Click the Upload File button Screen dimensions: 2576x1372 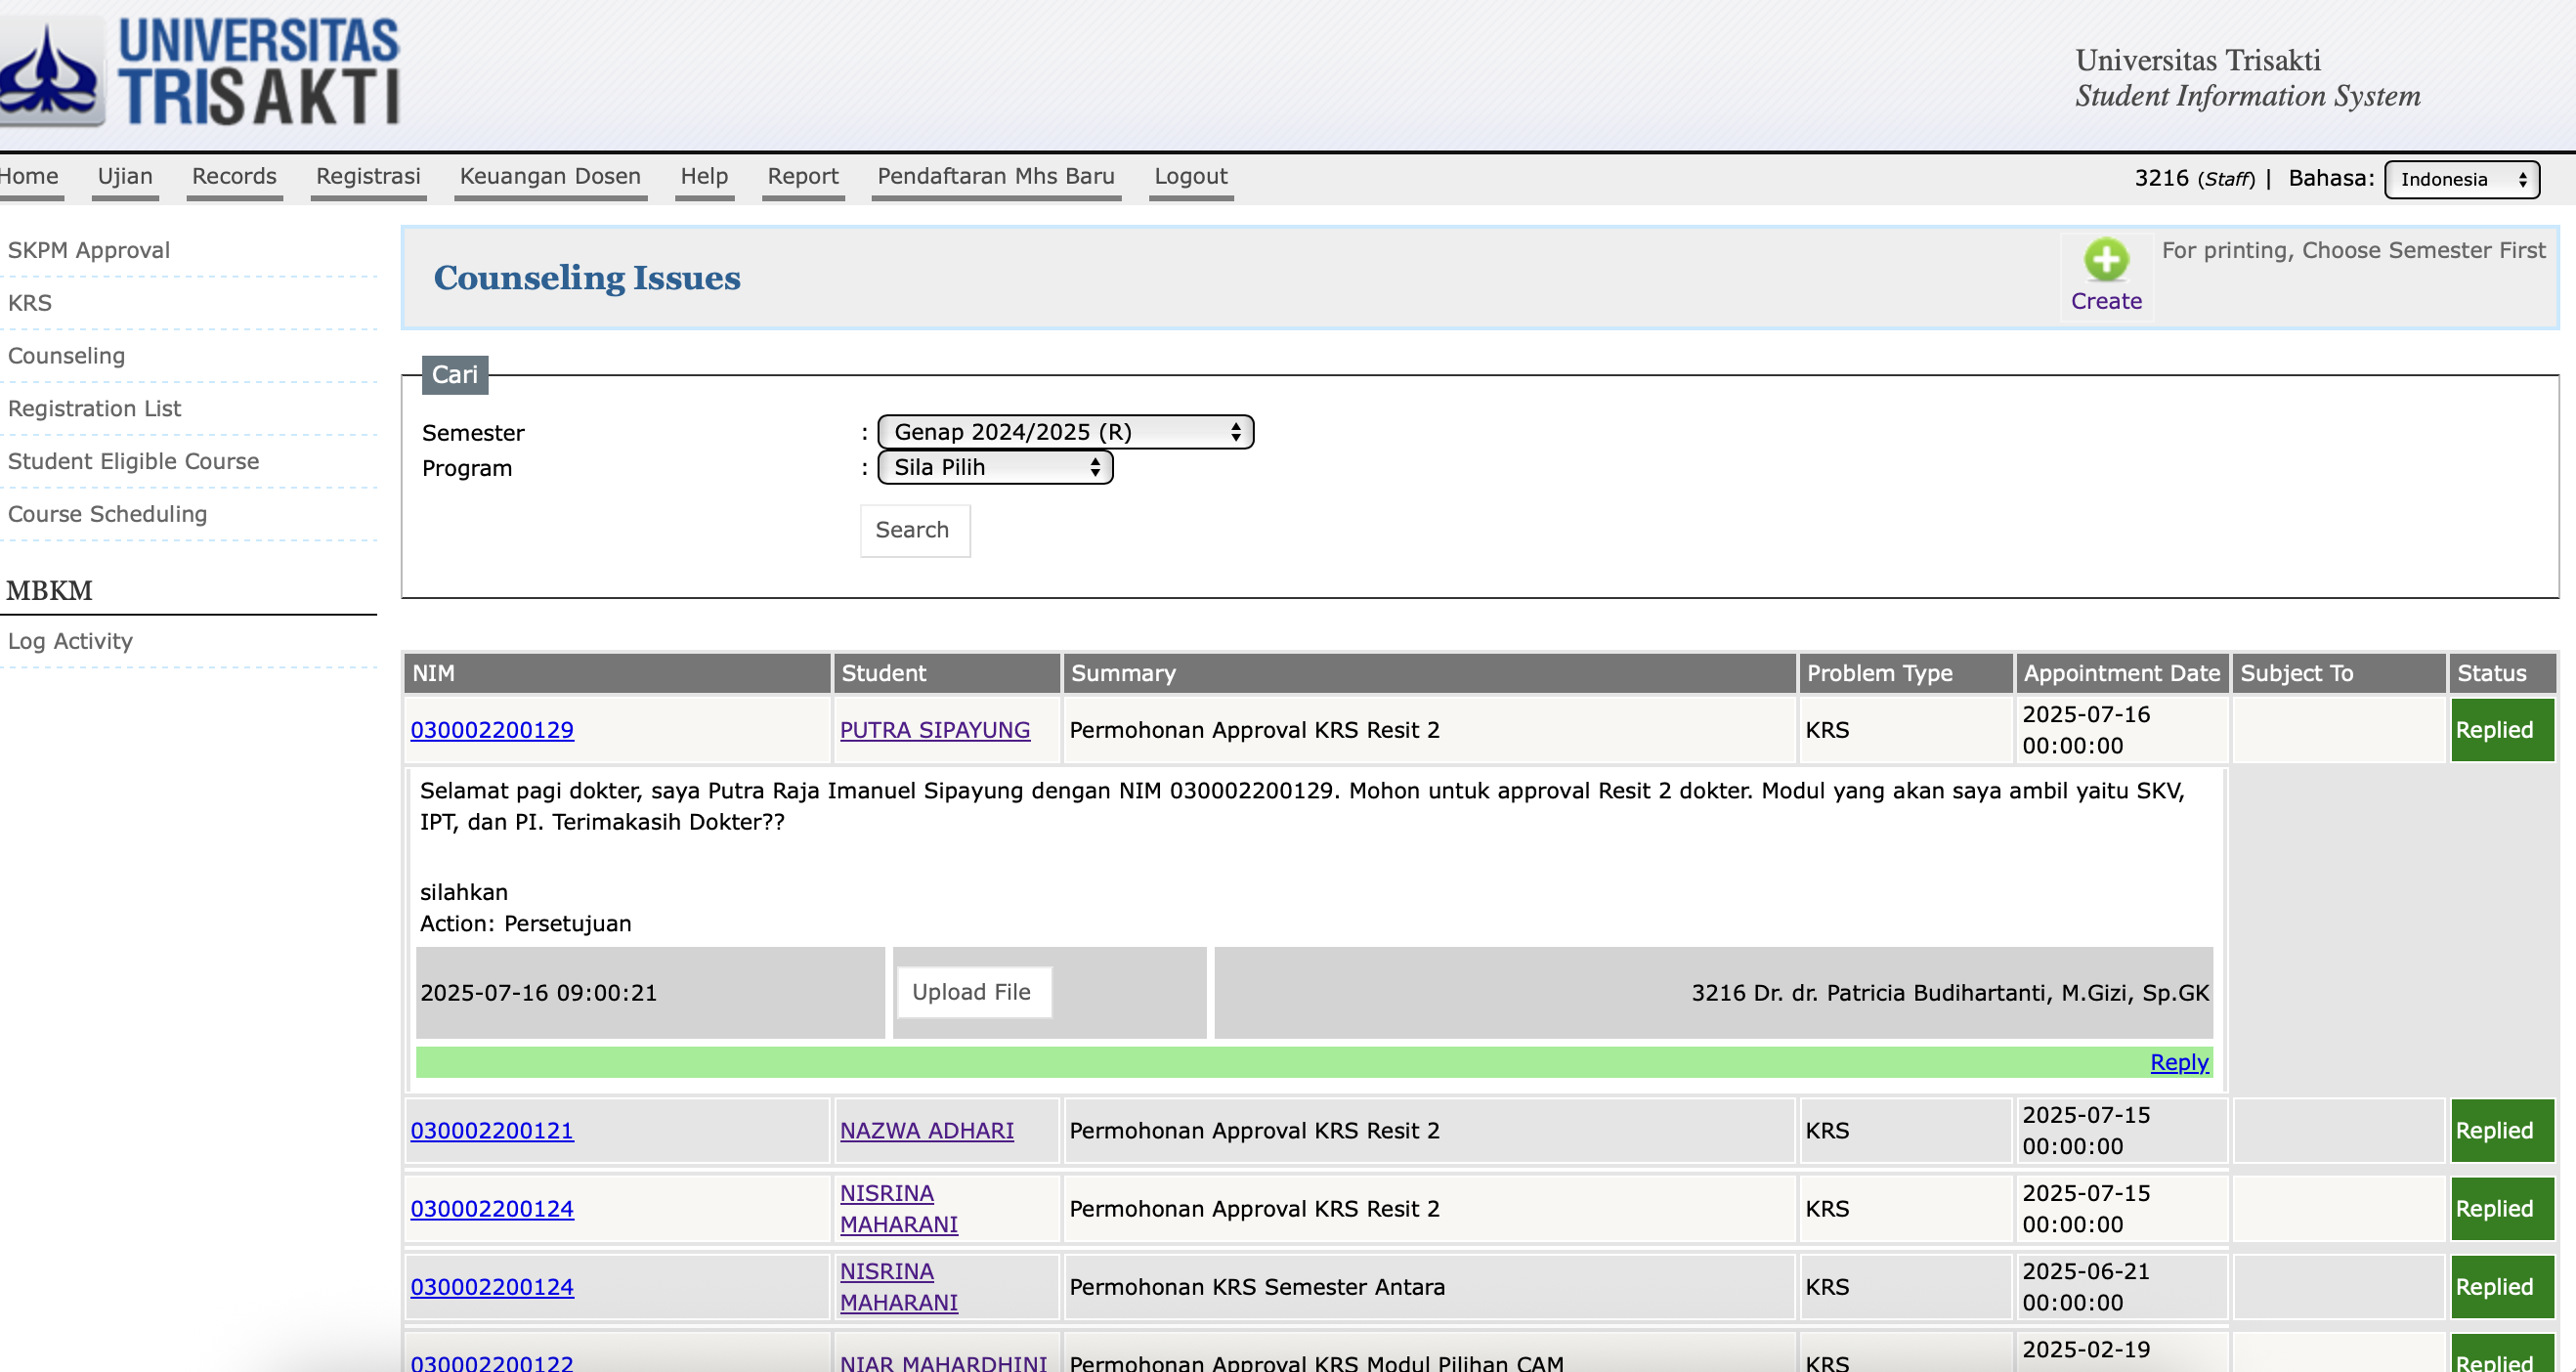[972, 992]
